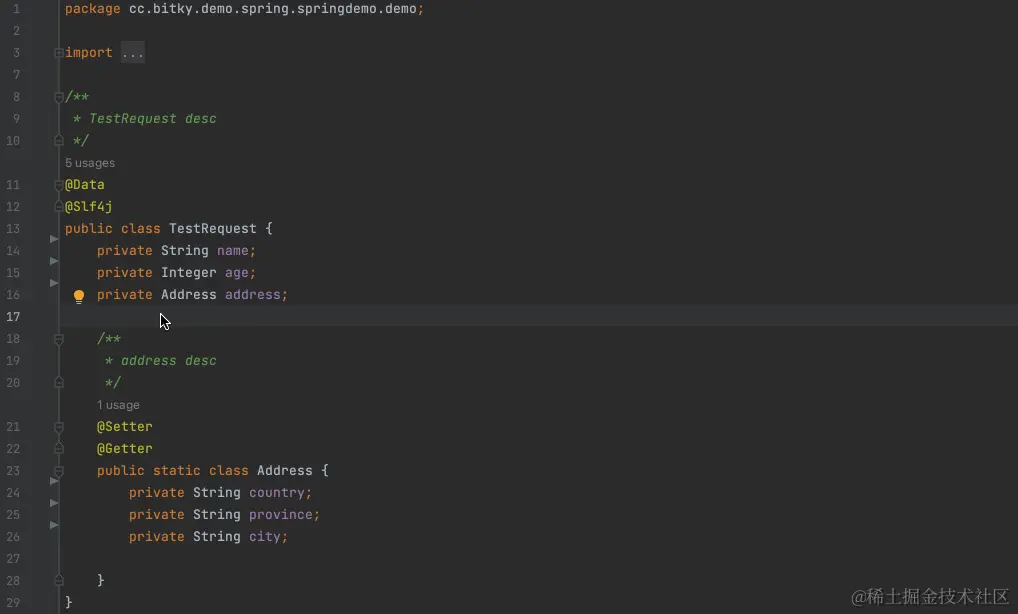Click the 'country' field identifier
The image size is (1018, 614).
pos(277,493)
